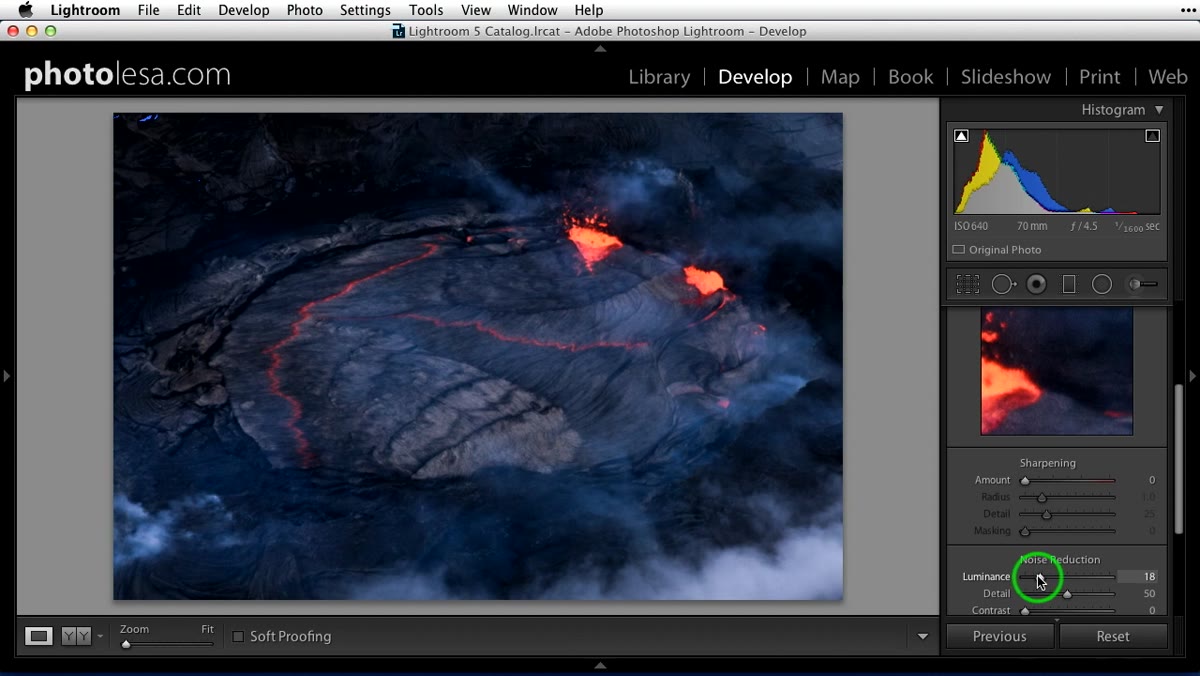Open the Print module
Viewport: 1200px width, 676px height.
pyautogui.click(x=1100, y=77)
